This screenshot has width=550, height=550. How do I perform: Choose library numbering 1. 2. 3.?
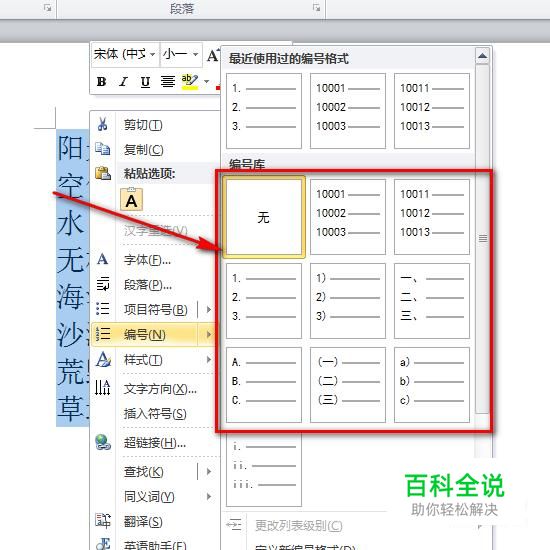click(x=264, y=301)
